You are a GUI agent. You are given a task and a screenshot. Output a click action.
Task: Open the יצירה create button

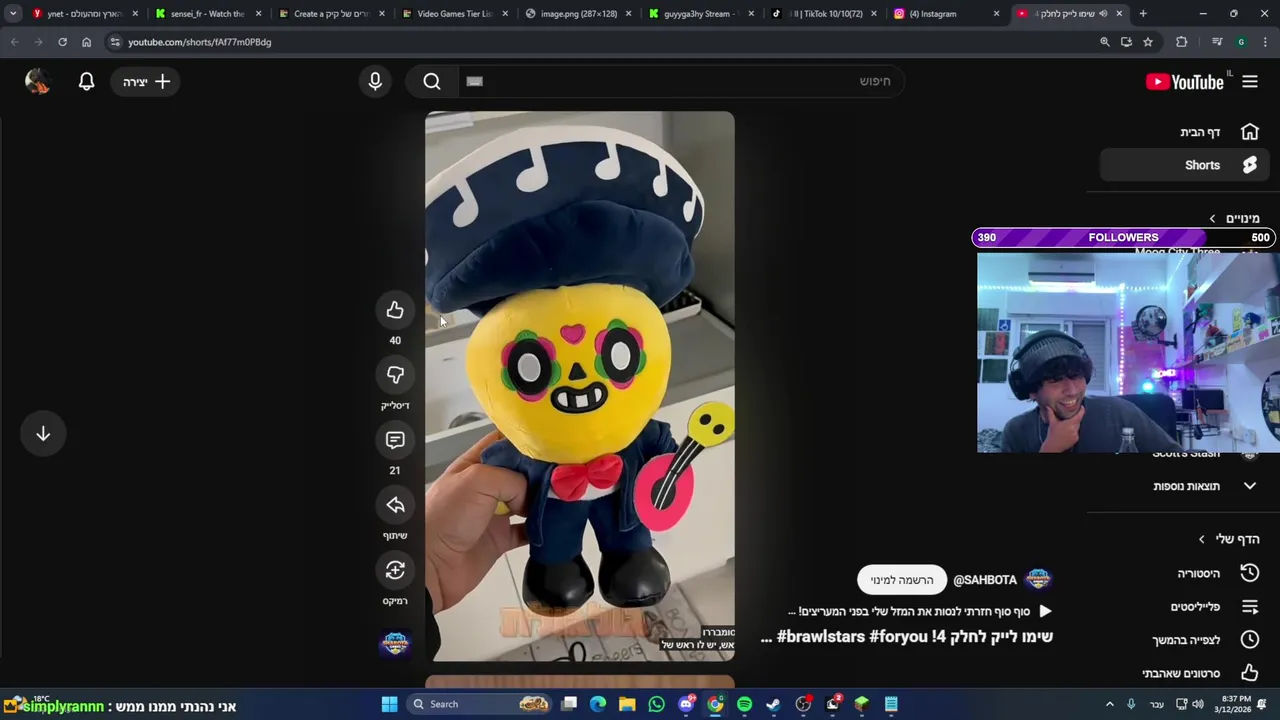[147, 82]
